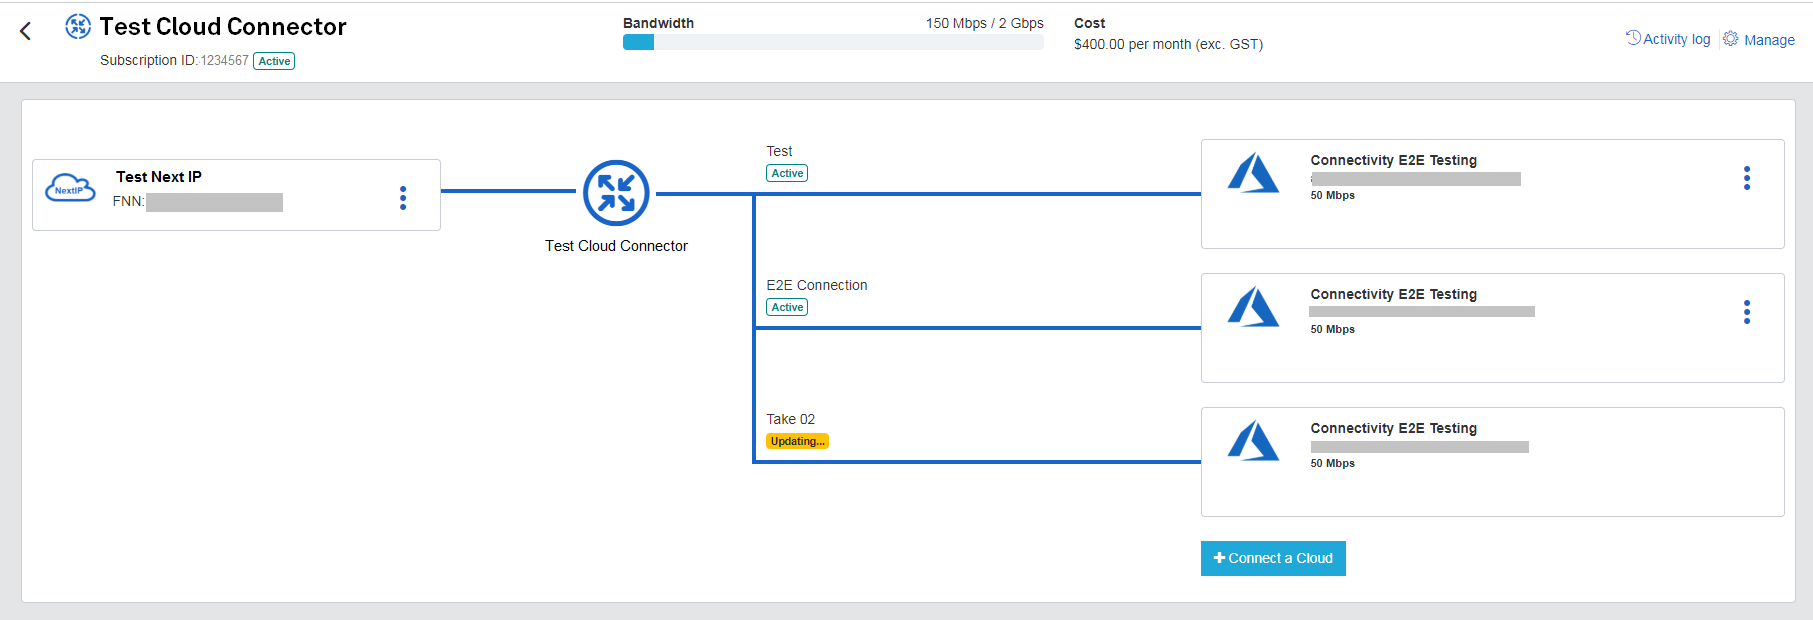The height and width of the screenshot is (620, 1813).
Task: Click the 50 Mbps text on the E2E Connection's card
Action: point(1332,329)
